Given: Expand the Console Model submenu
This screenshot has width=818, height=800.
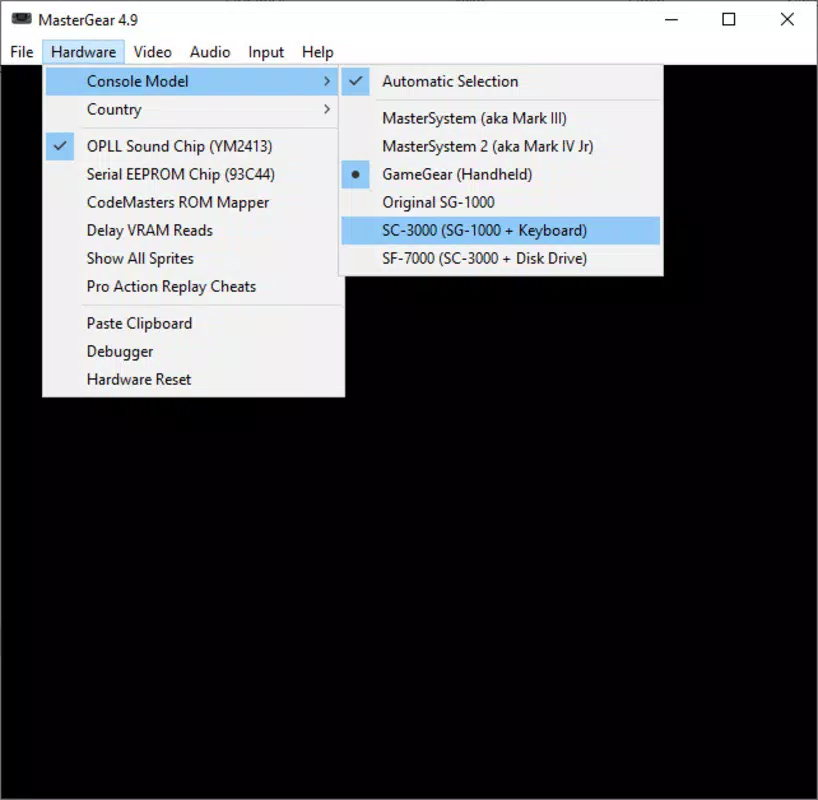Looking at the screenshot, I should click(x=192, y=81).
